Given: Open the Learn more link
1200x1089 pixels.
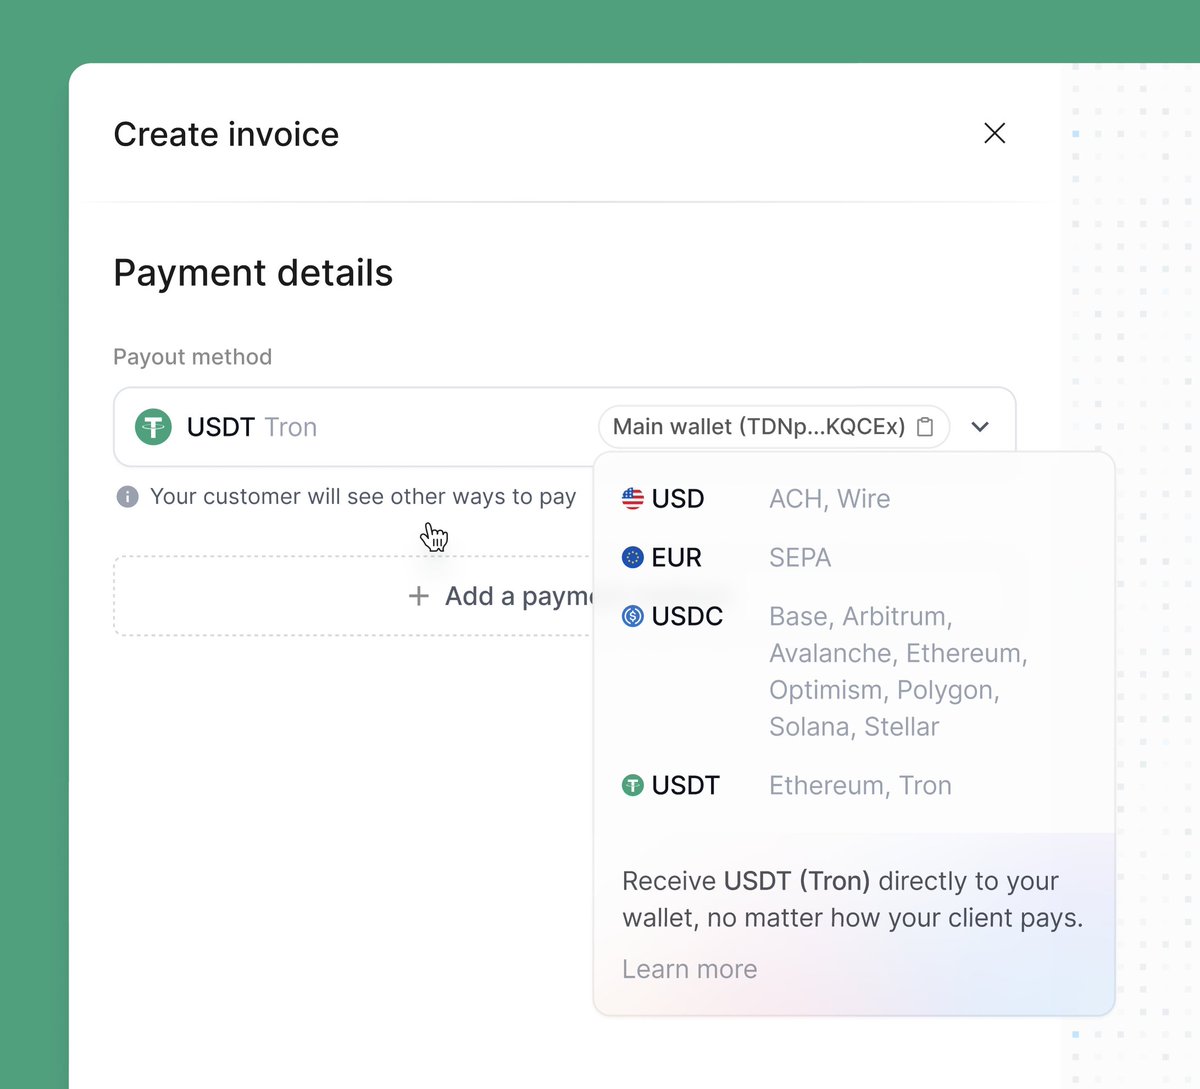Looking at the screenshot, I should point(690,969).
